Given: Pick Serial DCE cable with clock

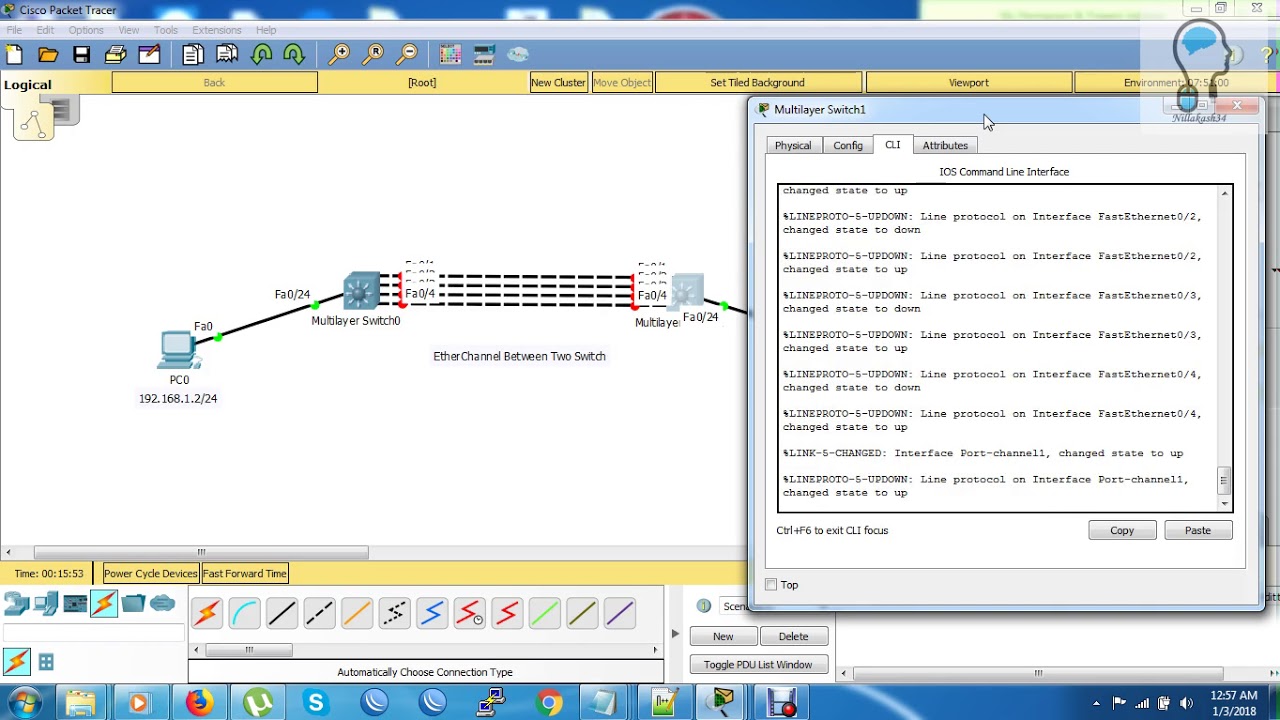Looking at the screenshot, I should 469,613.
